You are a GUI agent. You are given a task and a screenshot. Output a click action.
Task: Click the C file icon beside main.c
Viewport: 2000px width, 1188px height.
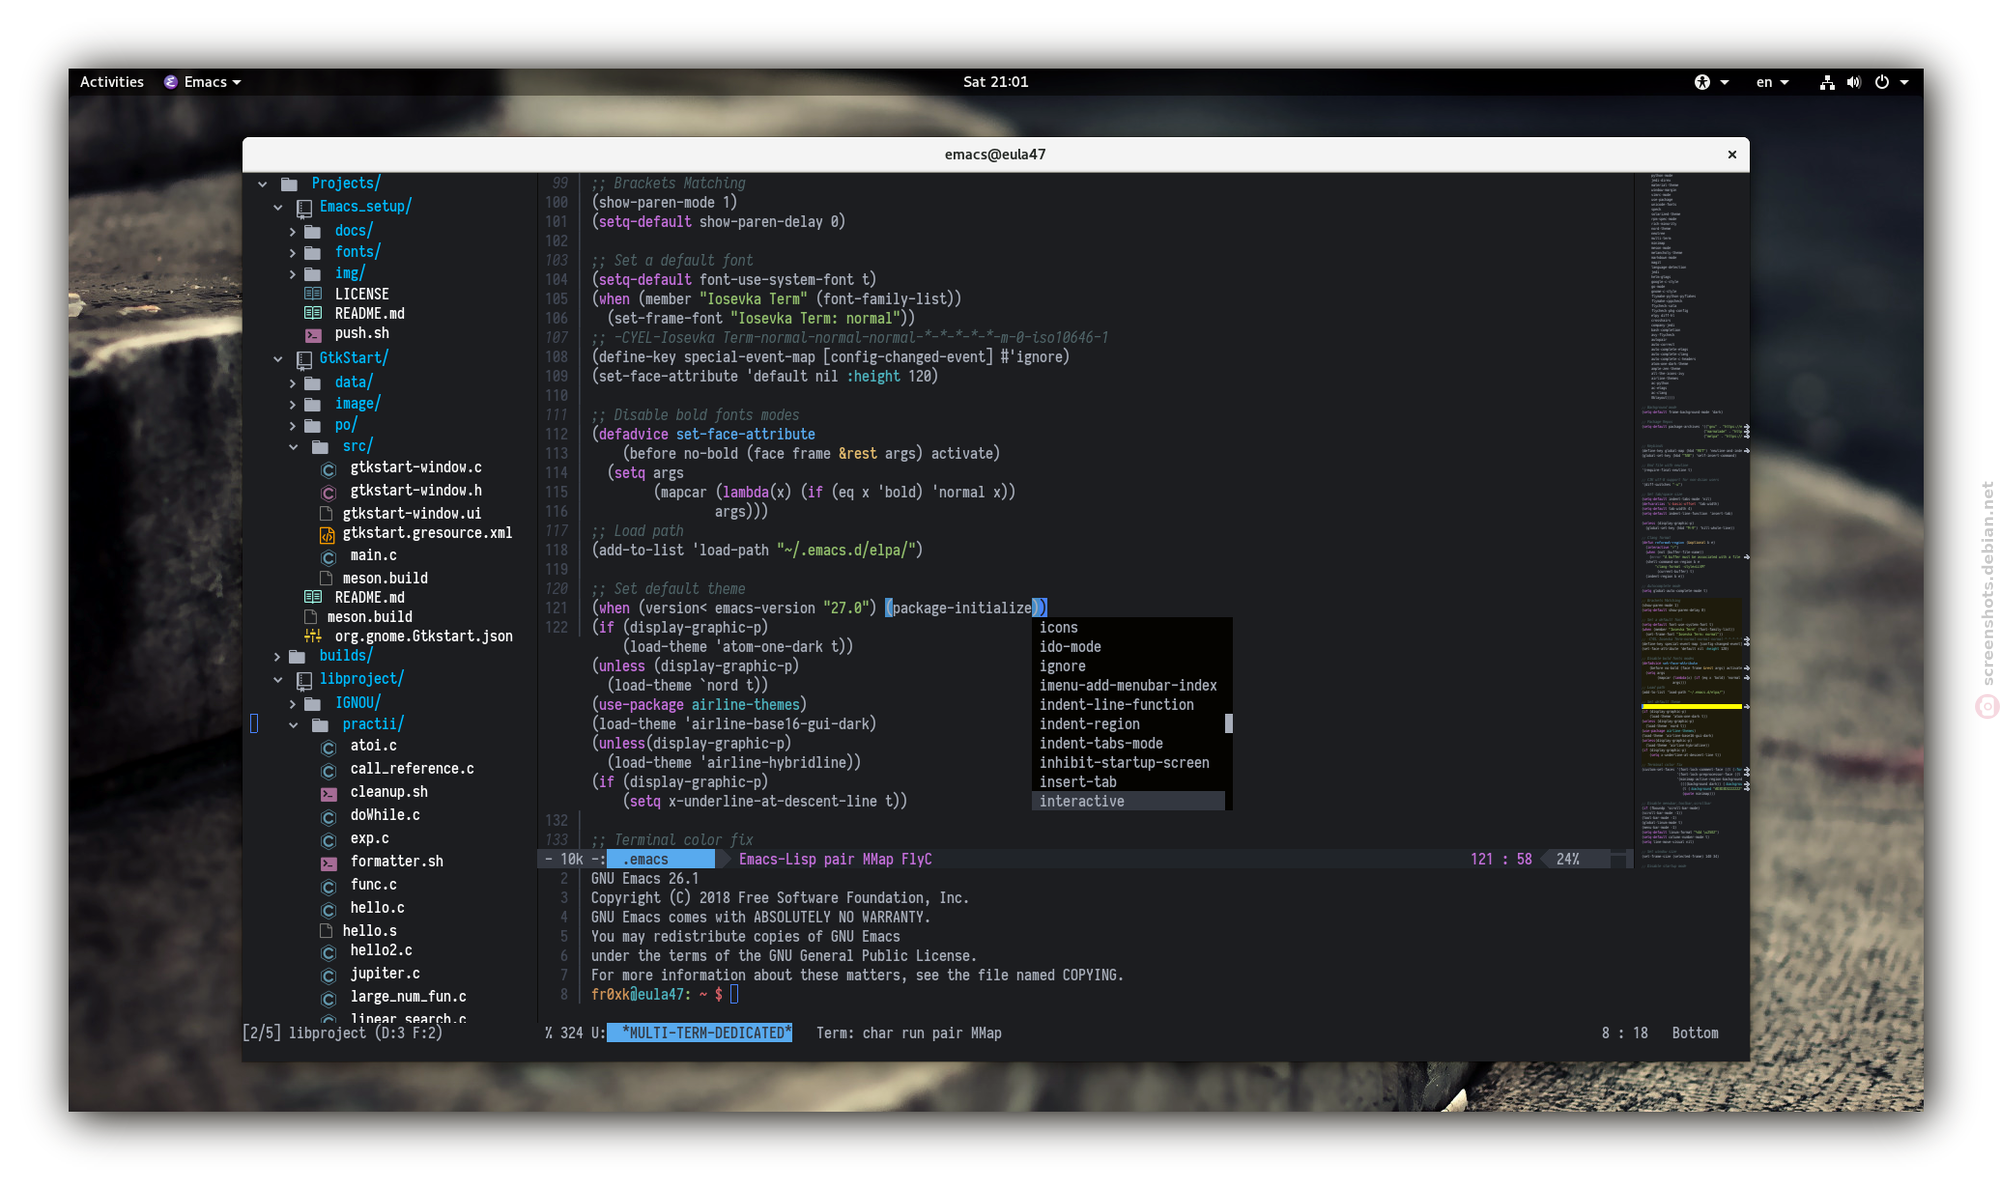[328, 557]
